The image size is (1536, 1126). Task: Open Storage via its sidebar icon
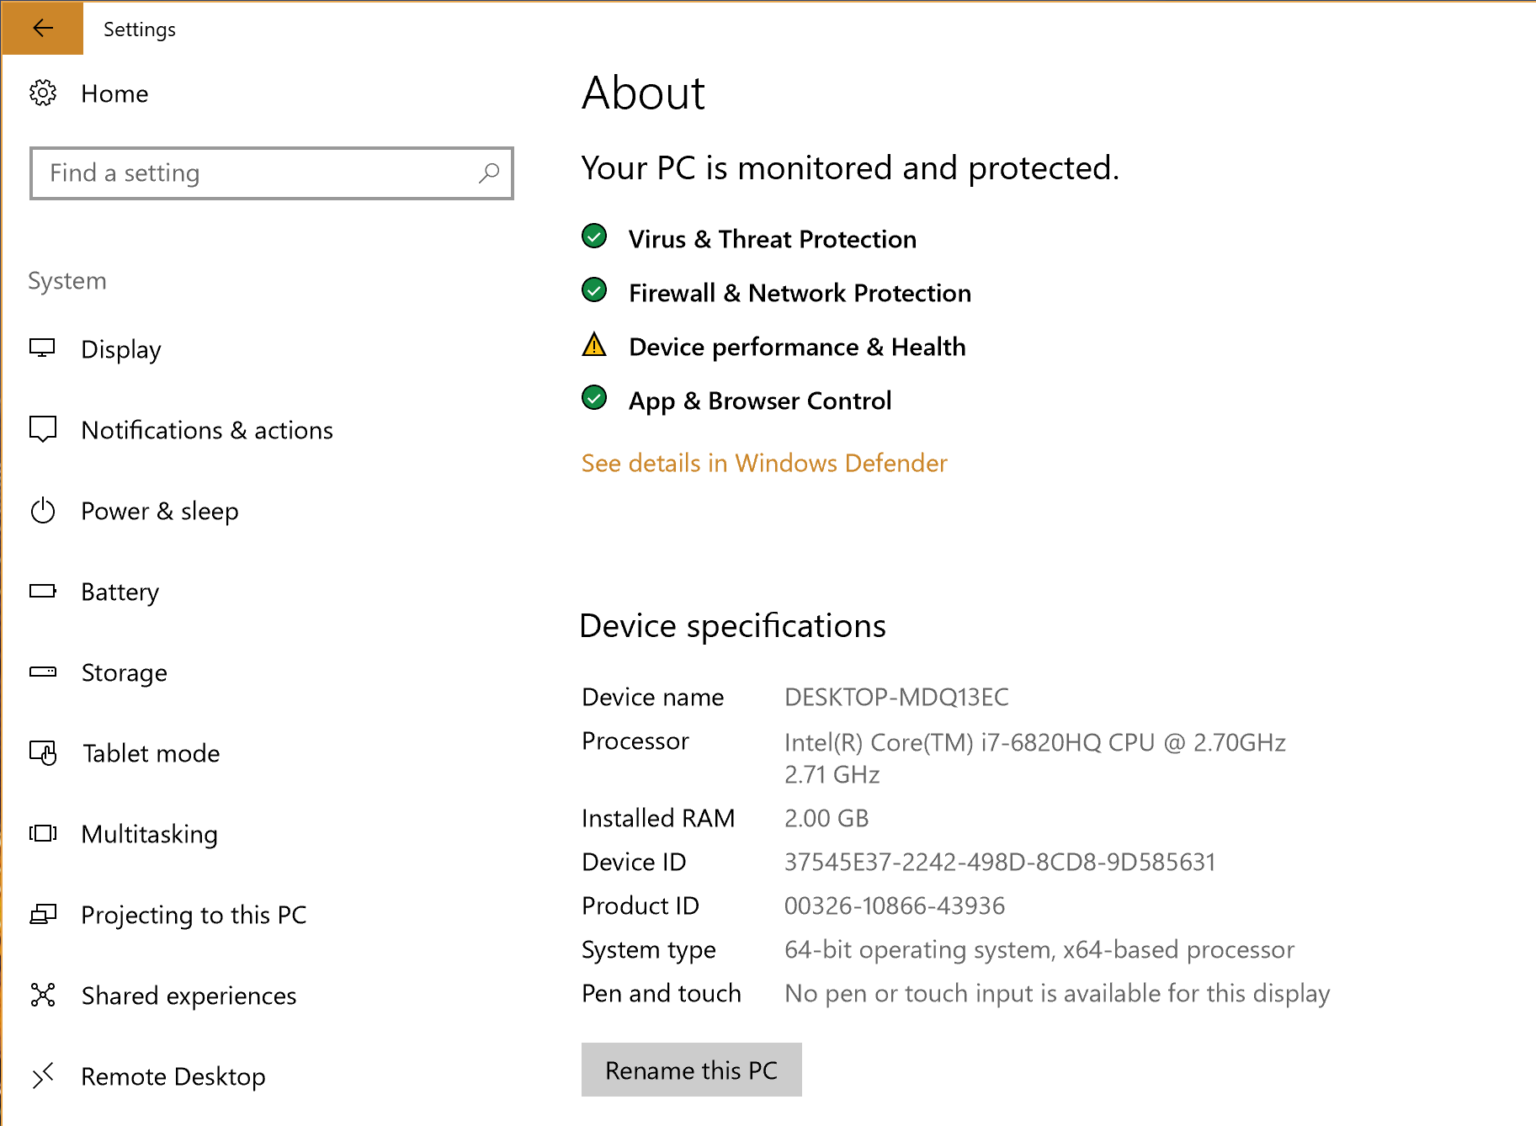tap(43, 672)
